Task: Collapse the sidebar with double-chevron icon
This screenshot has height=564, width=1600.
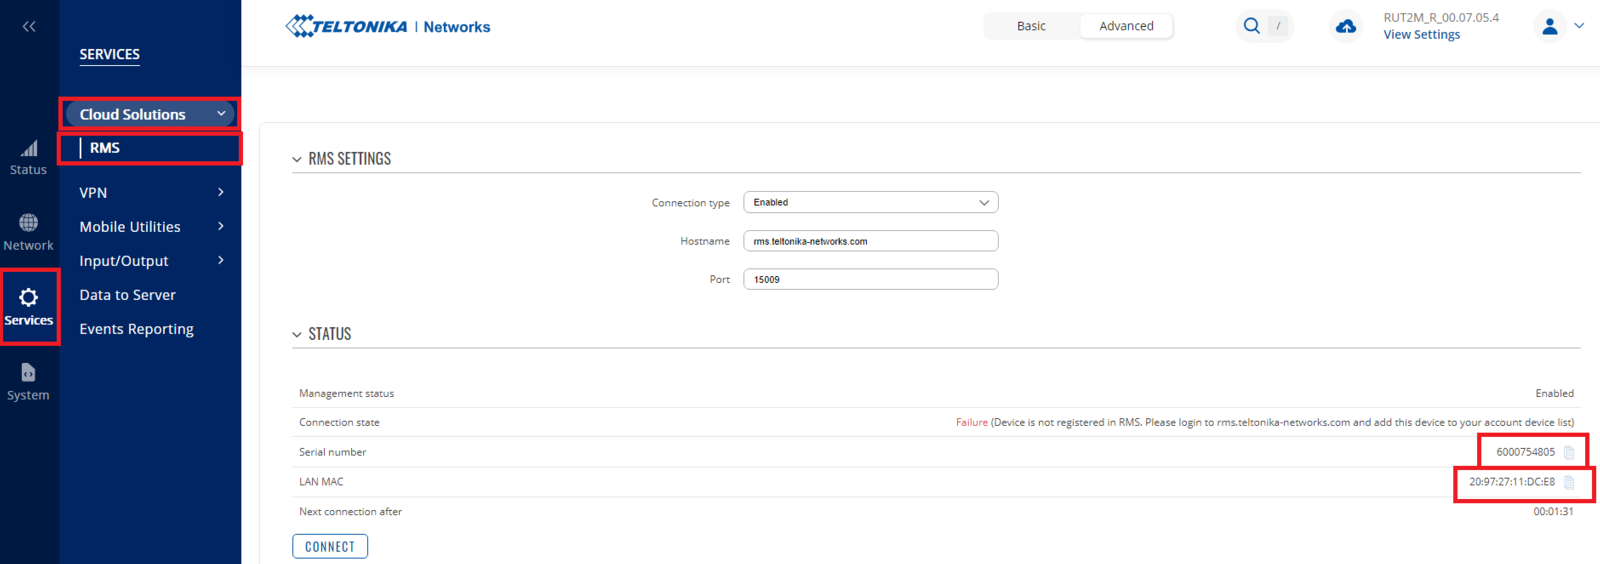Action: pos(29,27)
